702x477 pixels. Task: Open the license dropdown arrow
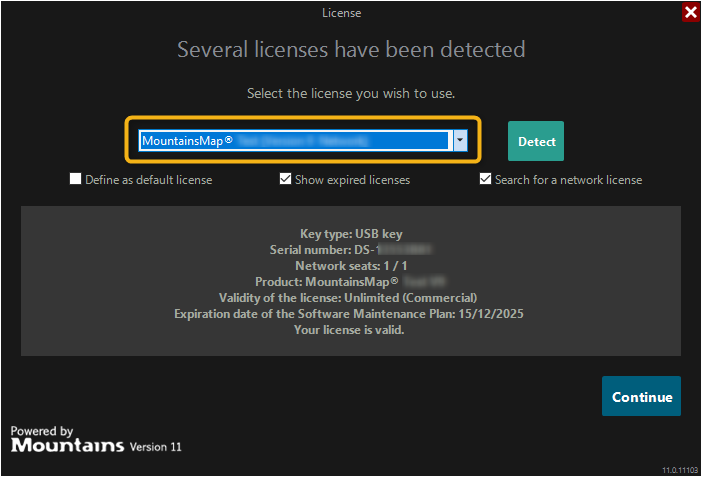[460, 141]
